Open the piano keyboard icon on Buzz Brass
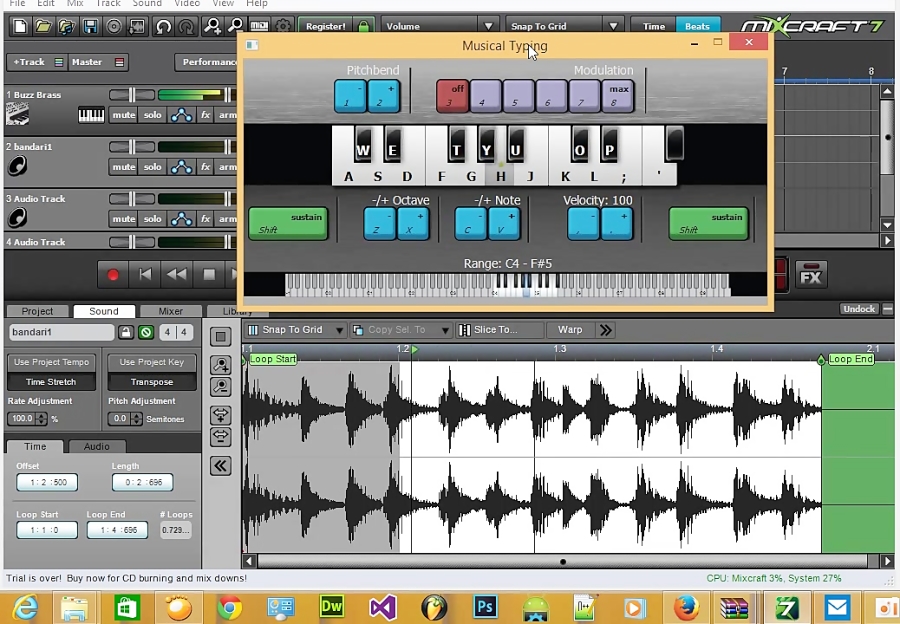The width and height of the screenshot is (900, 624). coord(91,115)
